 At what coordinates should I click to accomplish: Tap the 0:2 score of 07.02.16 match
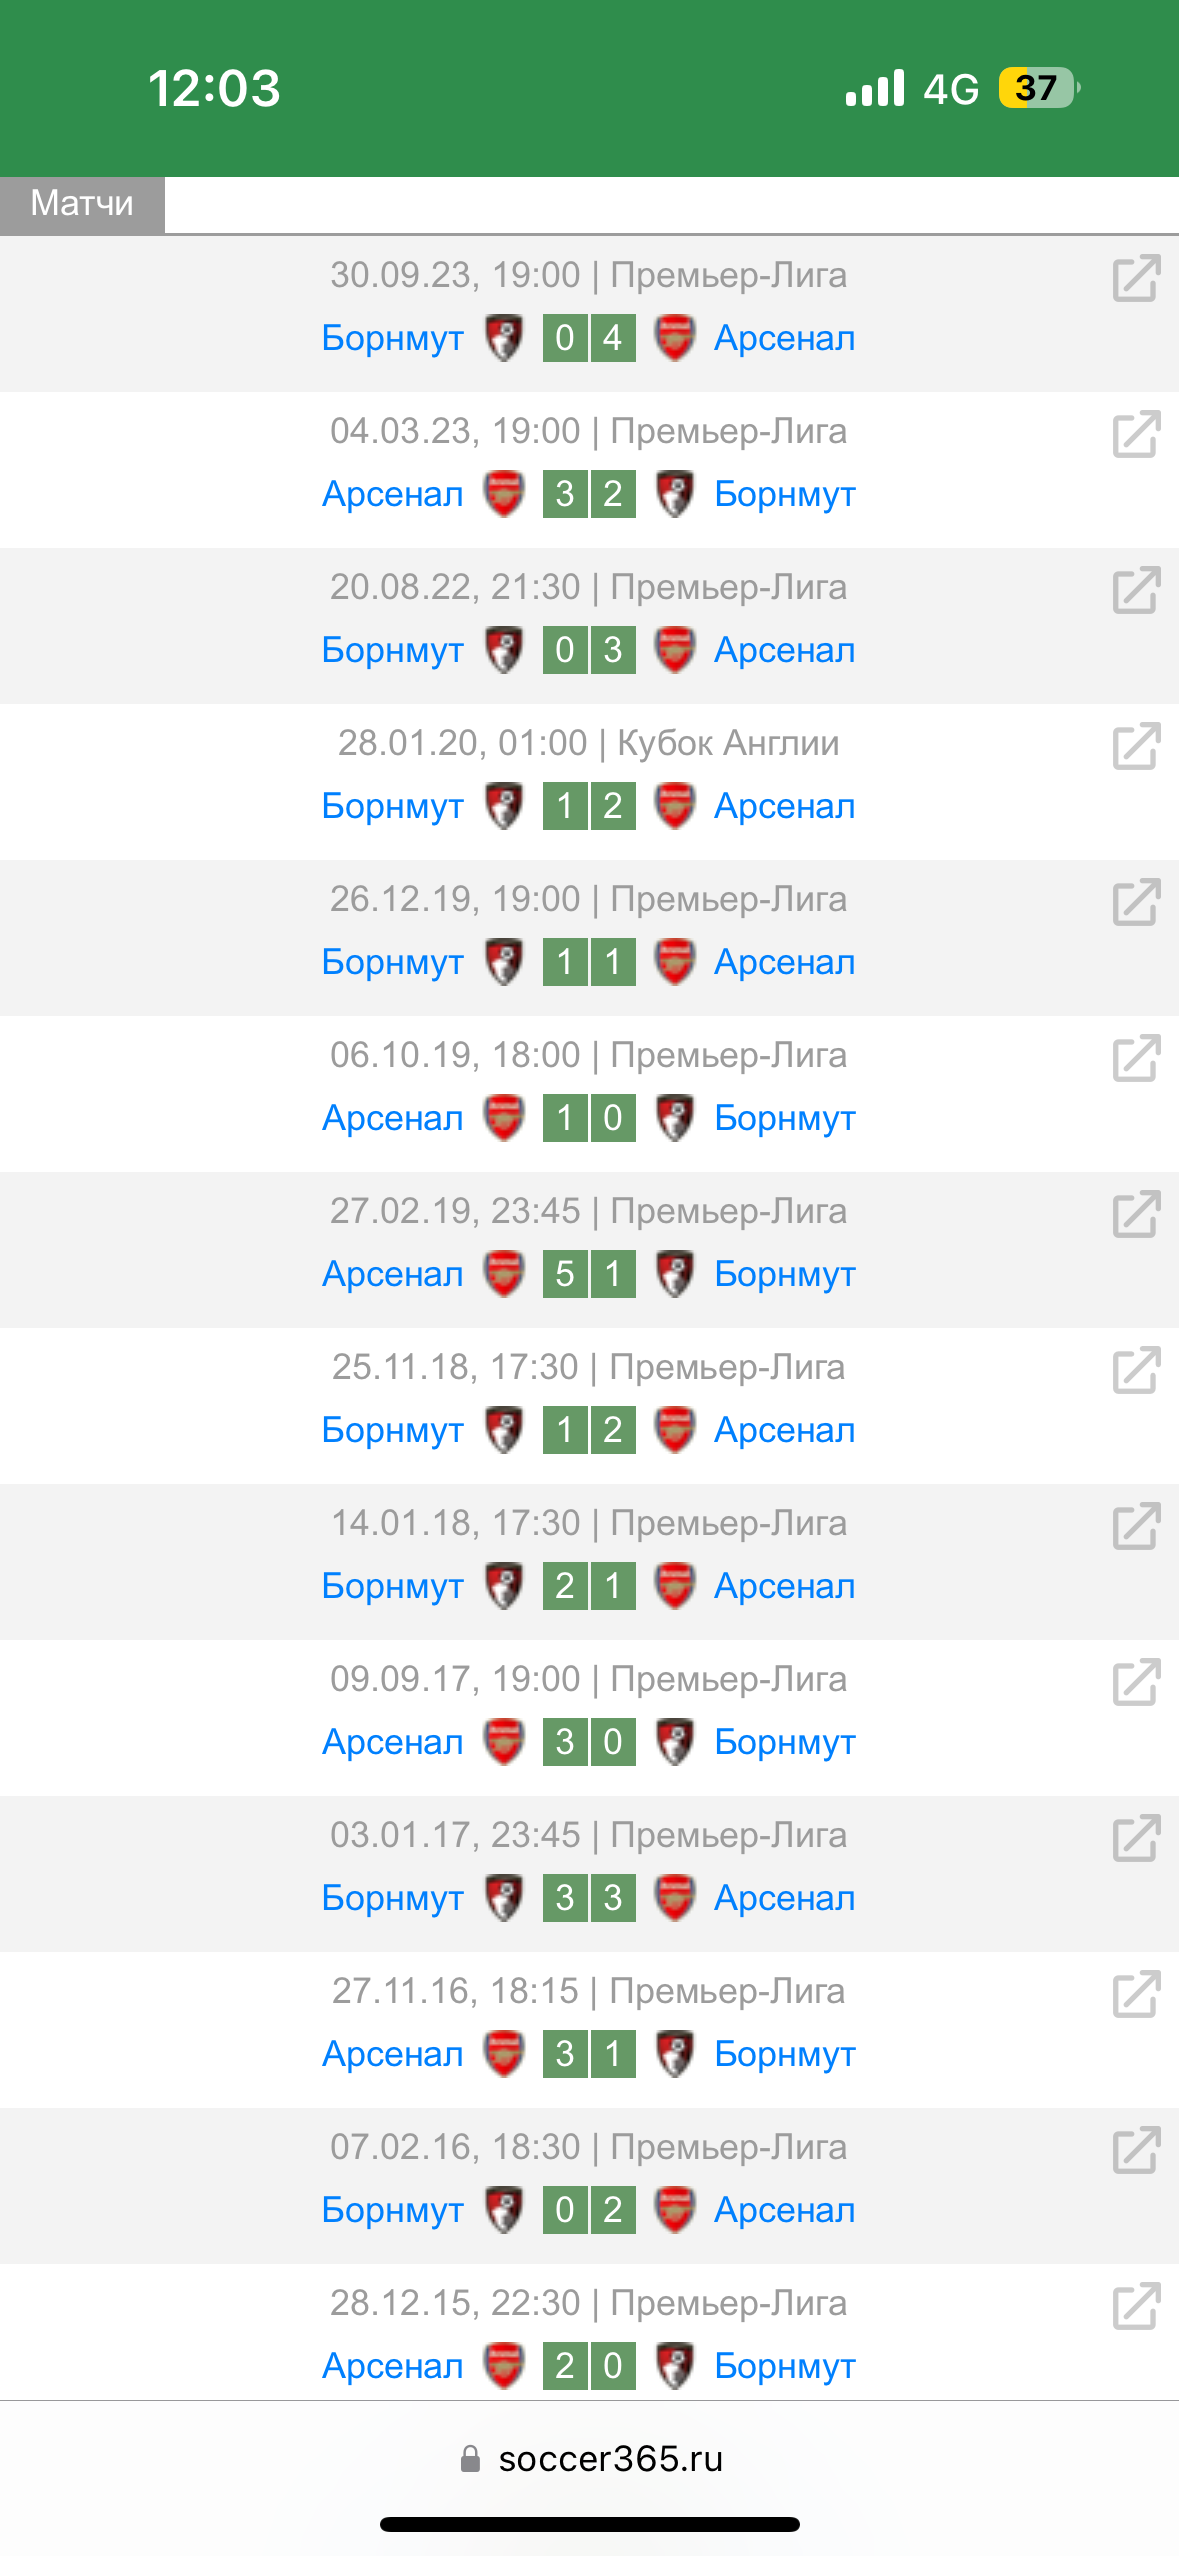589,2210
